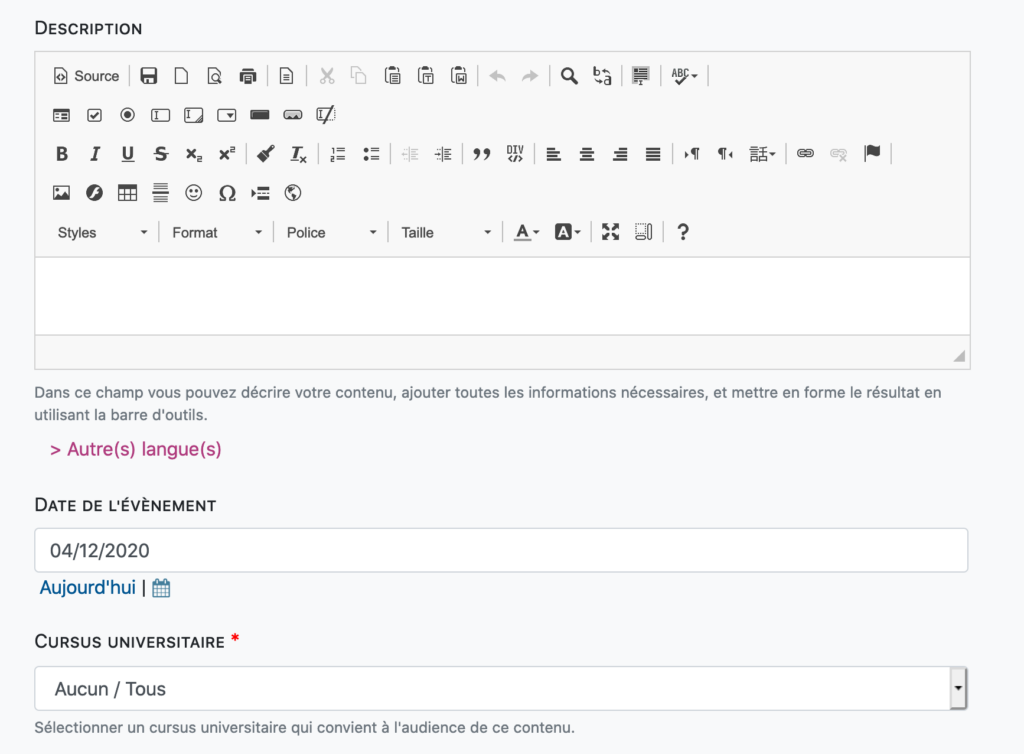This screenshot has height=754, width=1024.
Task: Toggle Bold formatting
Action: coord(61,154)
